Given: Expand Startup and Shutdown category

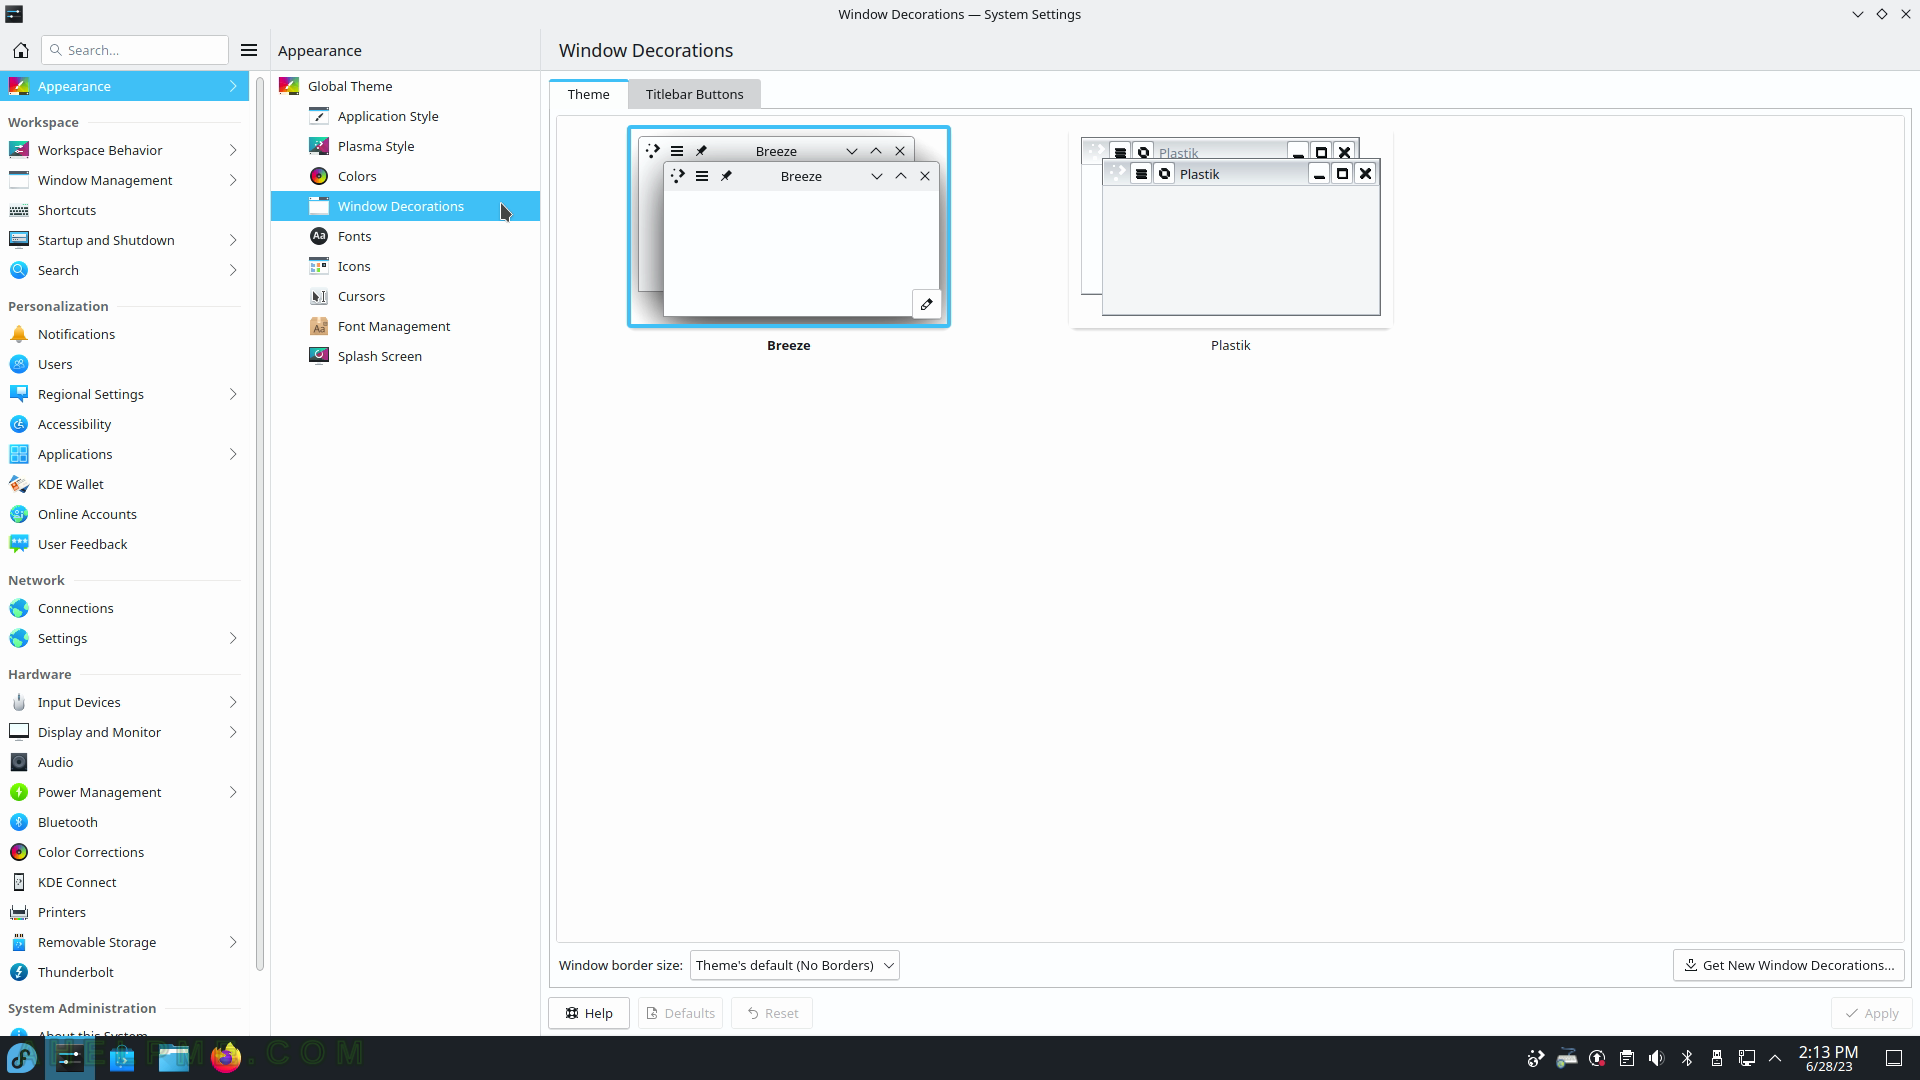Looking at the screenshot, I should tap(125, 240).
